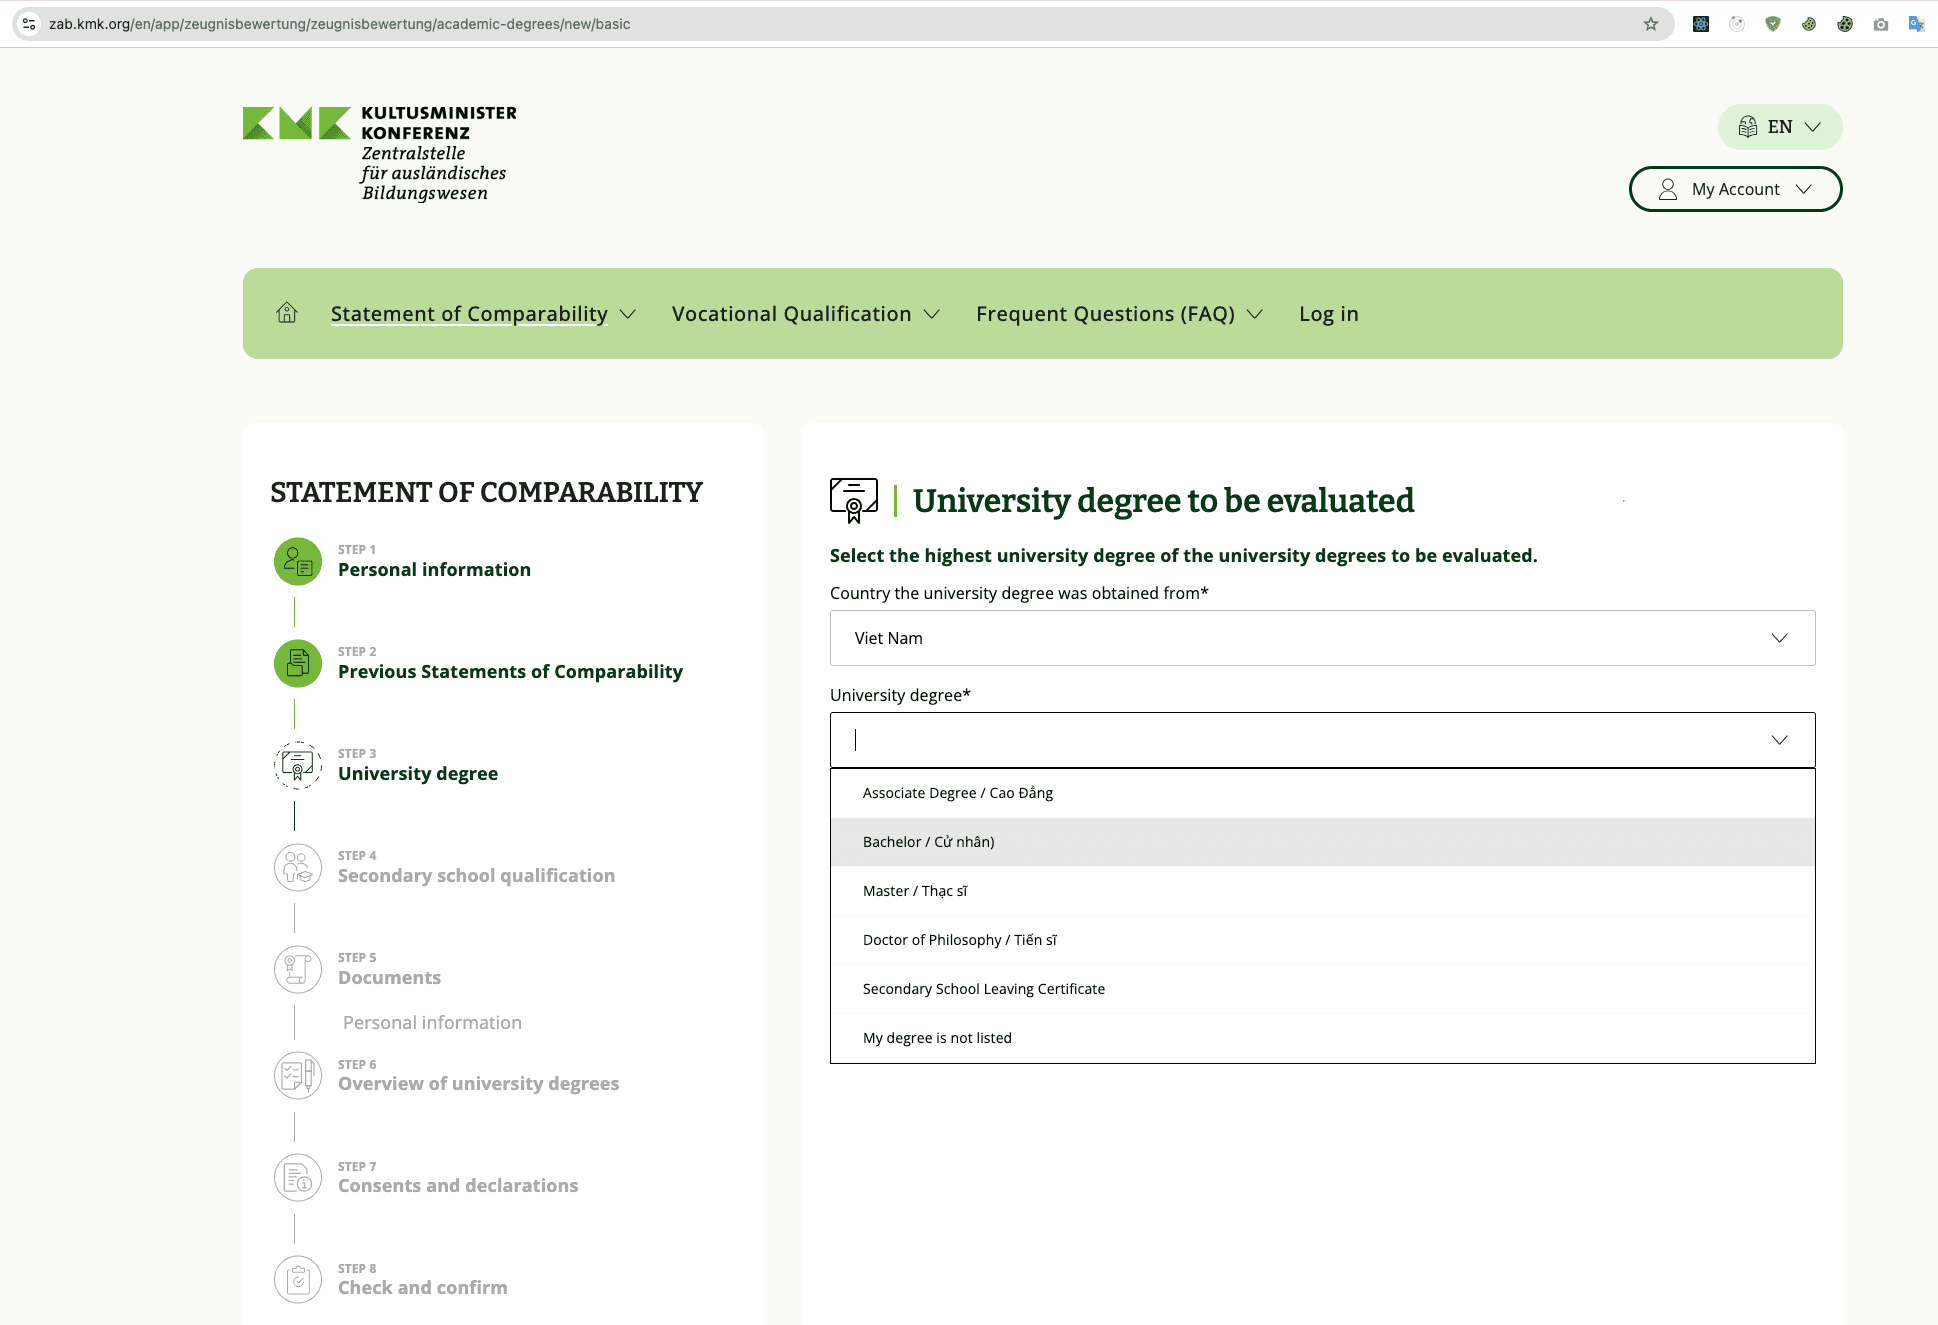The height and width of the screenshot is (1325, 1938).
Task: Open the country dropdown showing Viet Nam
Action: click(1322, 638)
